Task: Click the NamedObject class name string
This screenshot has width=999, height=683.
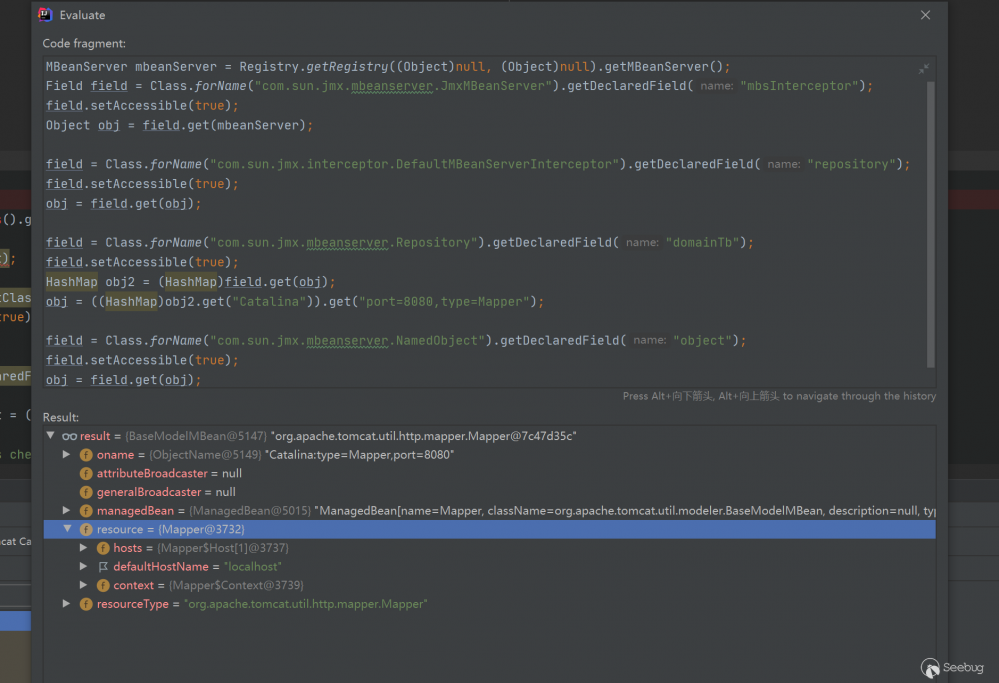Action: point(347,340)
